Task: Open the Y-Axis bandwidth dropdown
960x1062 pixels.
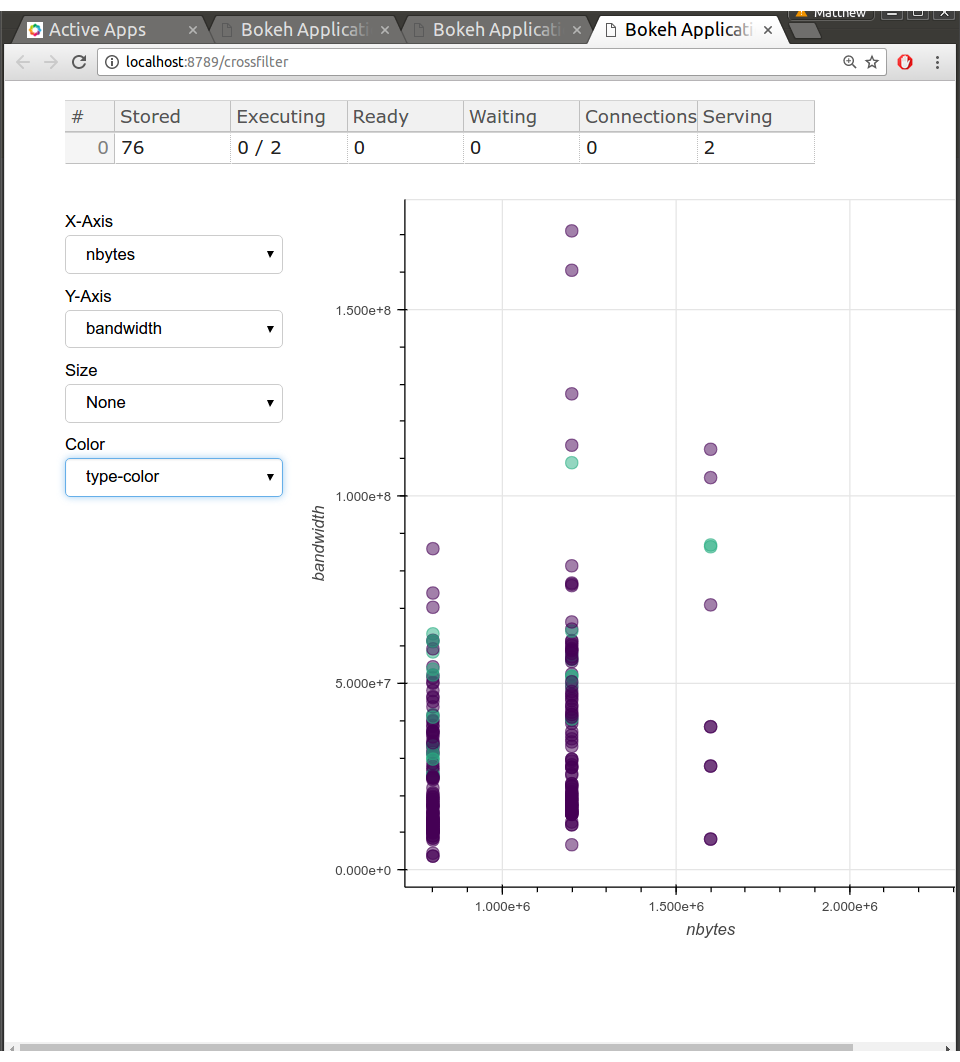Action: click(x=173, y=328)
